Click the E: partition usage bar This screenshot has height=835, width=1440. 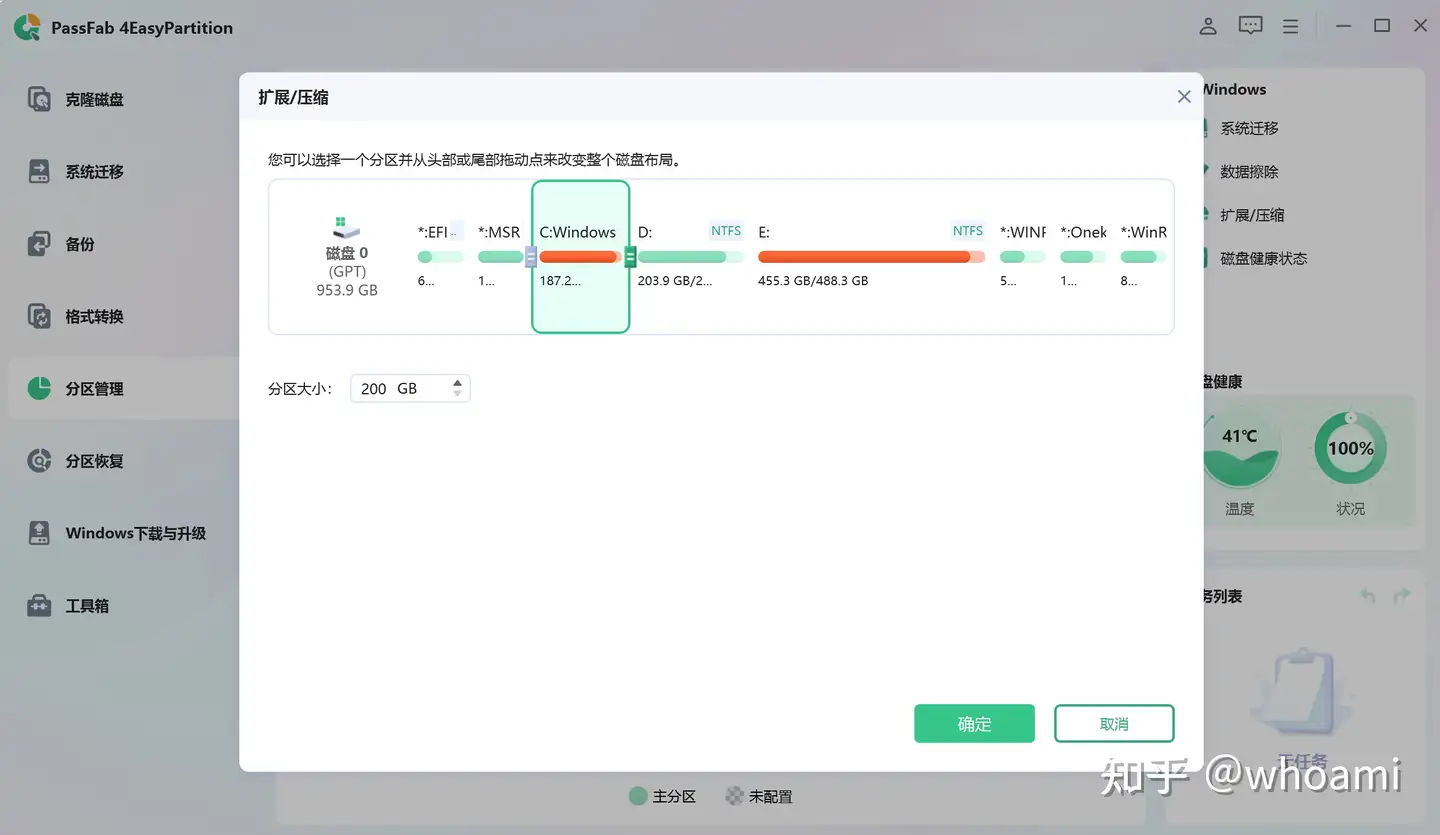coord(871,257)
